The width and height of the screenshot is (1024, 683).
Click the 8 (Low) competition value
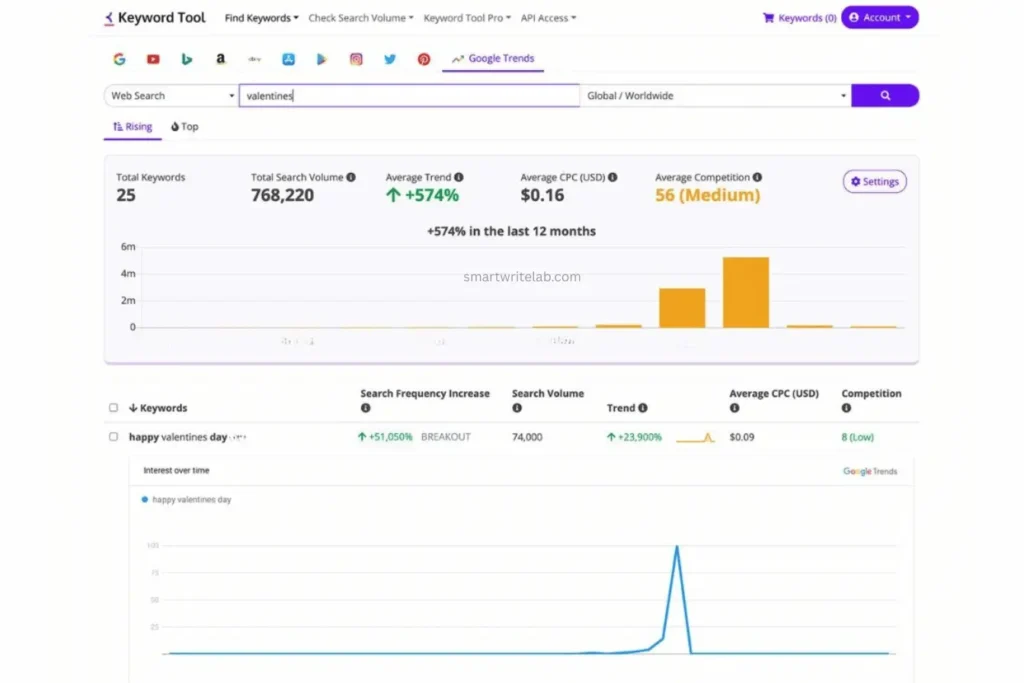click(857, 437)
